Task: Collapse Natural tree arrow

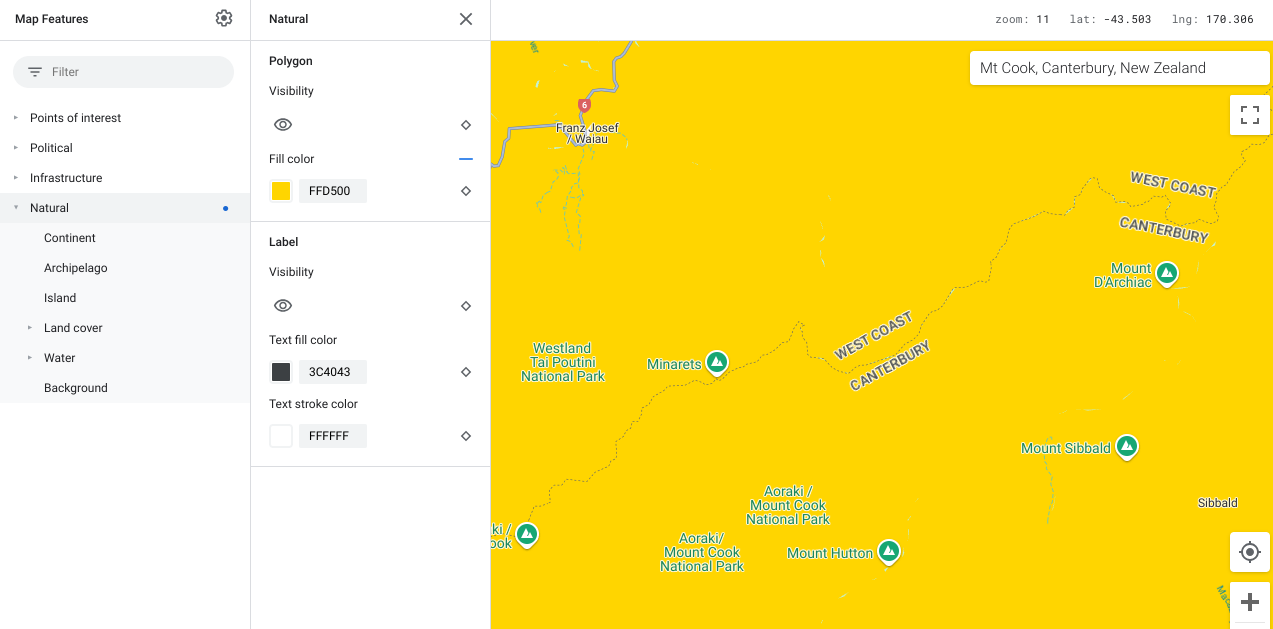Action: [x=16, y=208]
